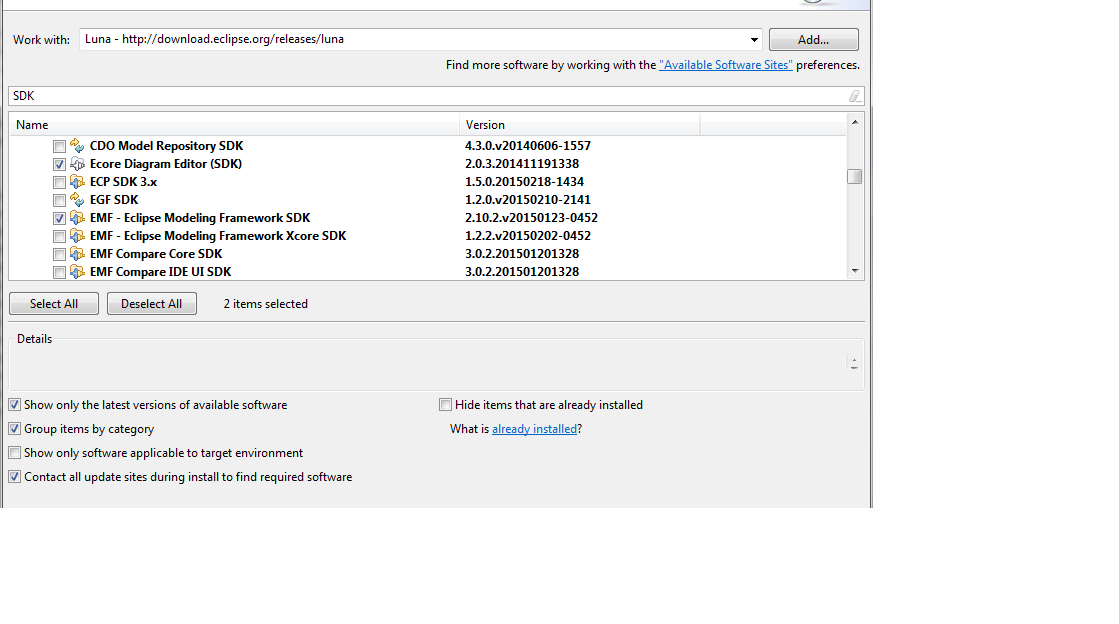1119x624 pixels.
Task: Click the software list scroll up arrow
Action: click(854, 122)
